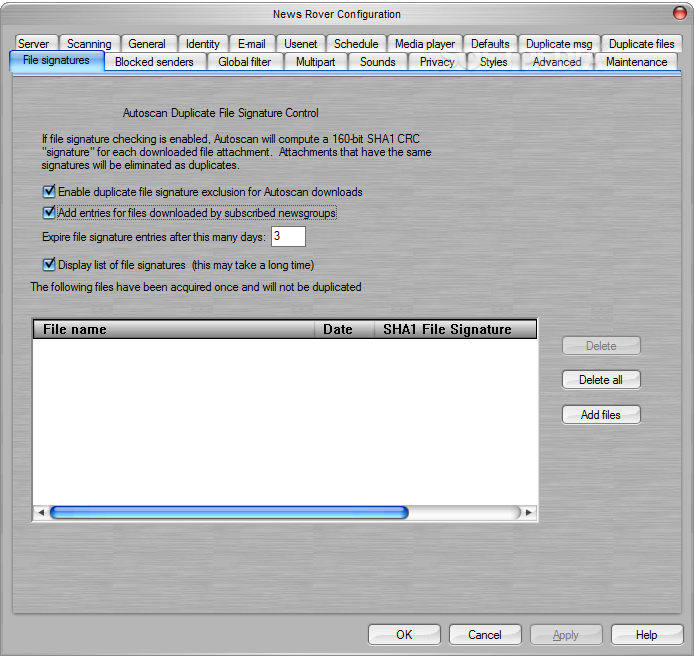This screenshot has height=656, width=694.
Task: Open Help for this dialog
Action: coord(647,635)
